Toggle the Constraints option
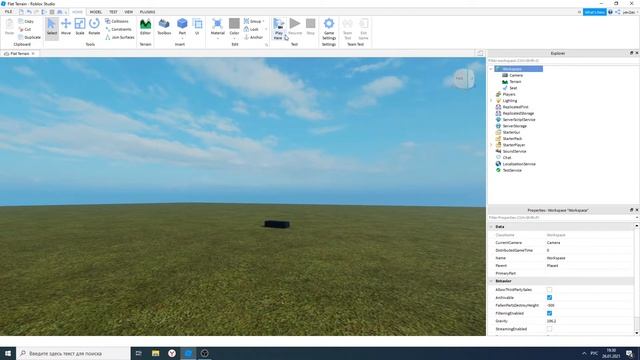Screen dimensions: 640x360 coord(118,29)
